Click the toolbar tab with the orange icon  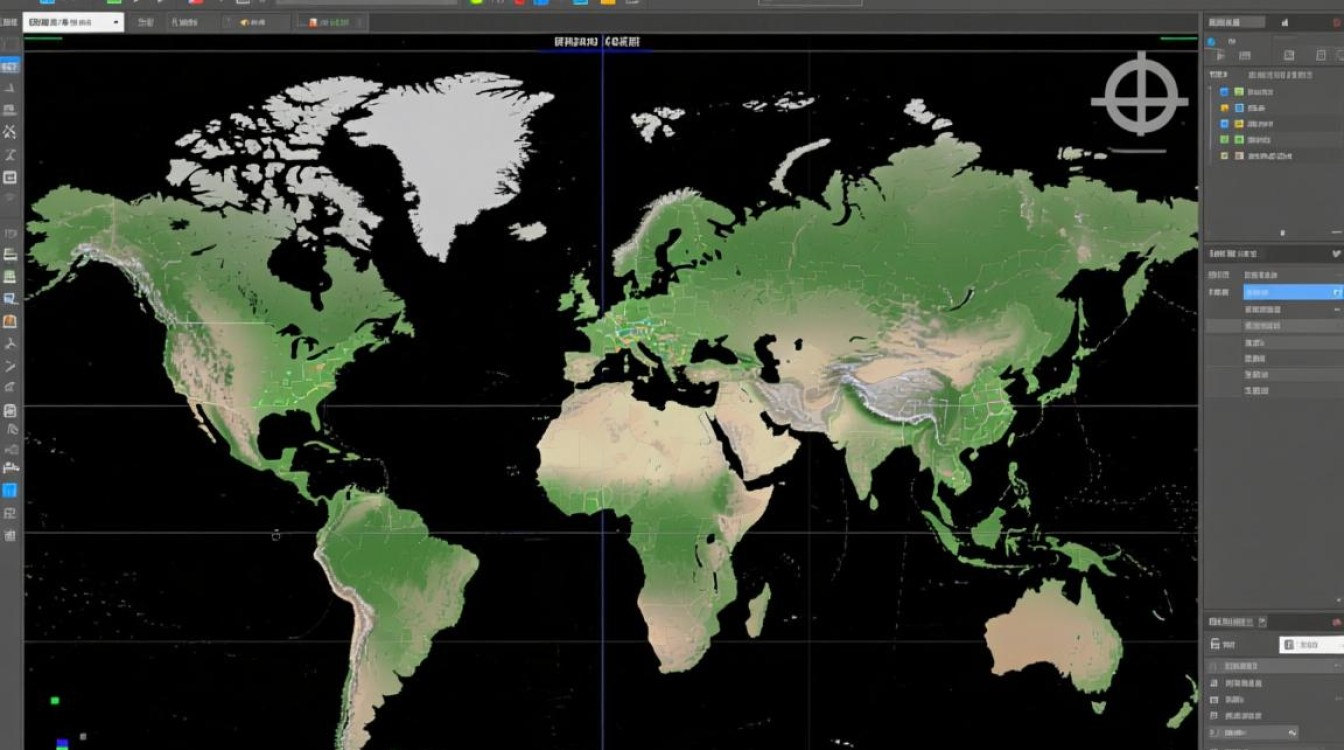(256, 22)
